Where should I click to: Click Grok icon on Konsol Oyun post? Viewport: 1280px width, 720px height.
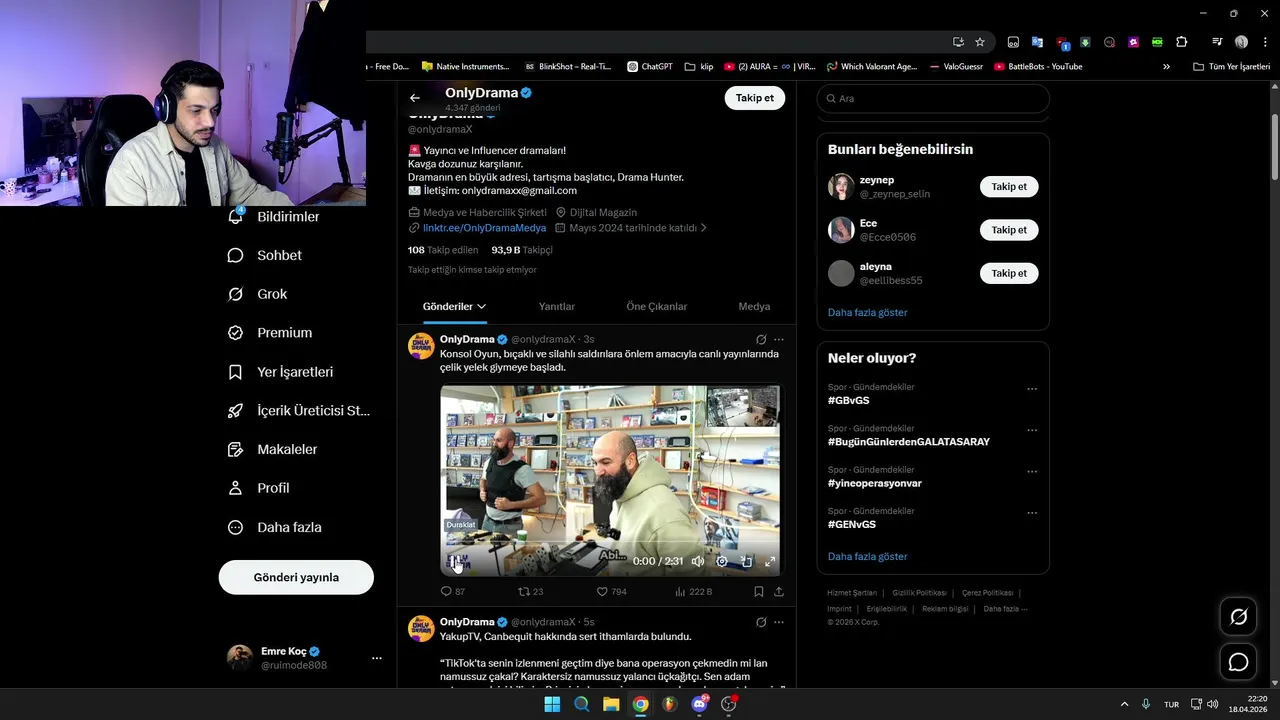(761, 340)
